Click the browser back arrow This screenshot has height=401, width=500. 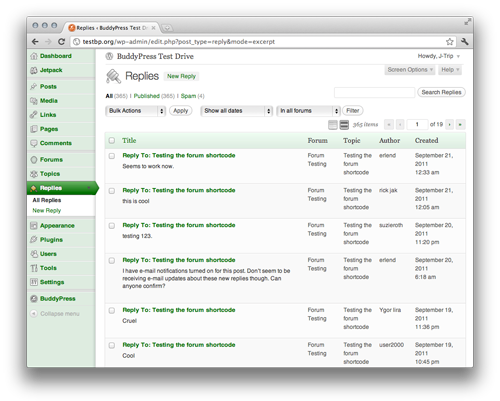[35, 42]
